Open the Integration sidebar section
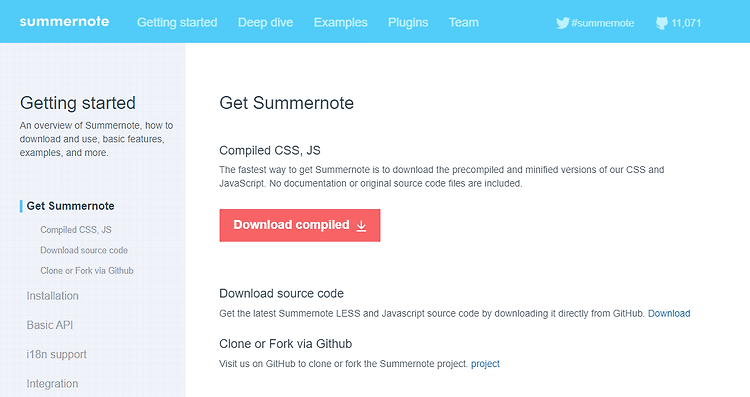750x397 pixels. tap(52, 384)
